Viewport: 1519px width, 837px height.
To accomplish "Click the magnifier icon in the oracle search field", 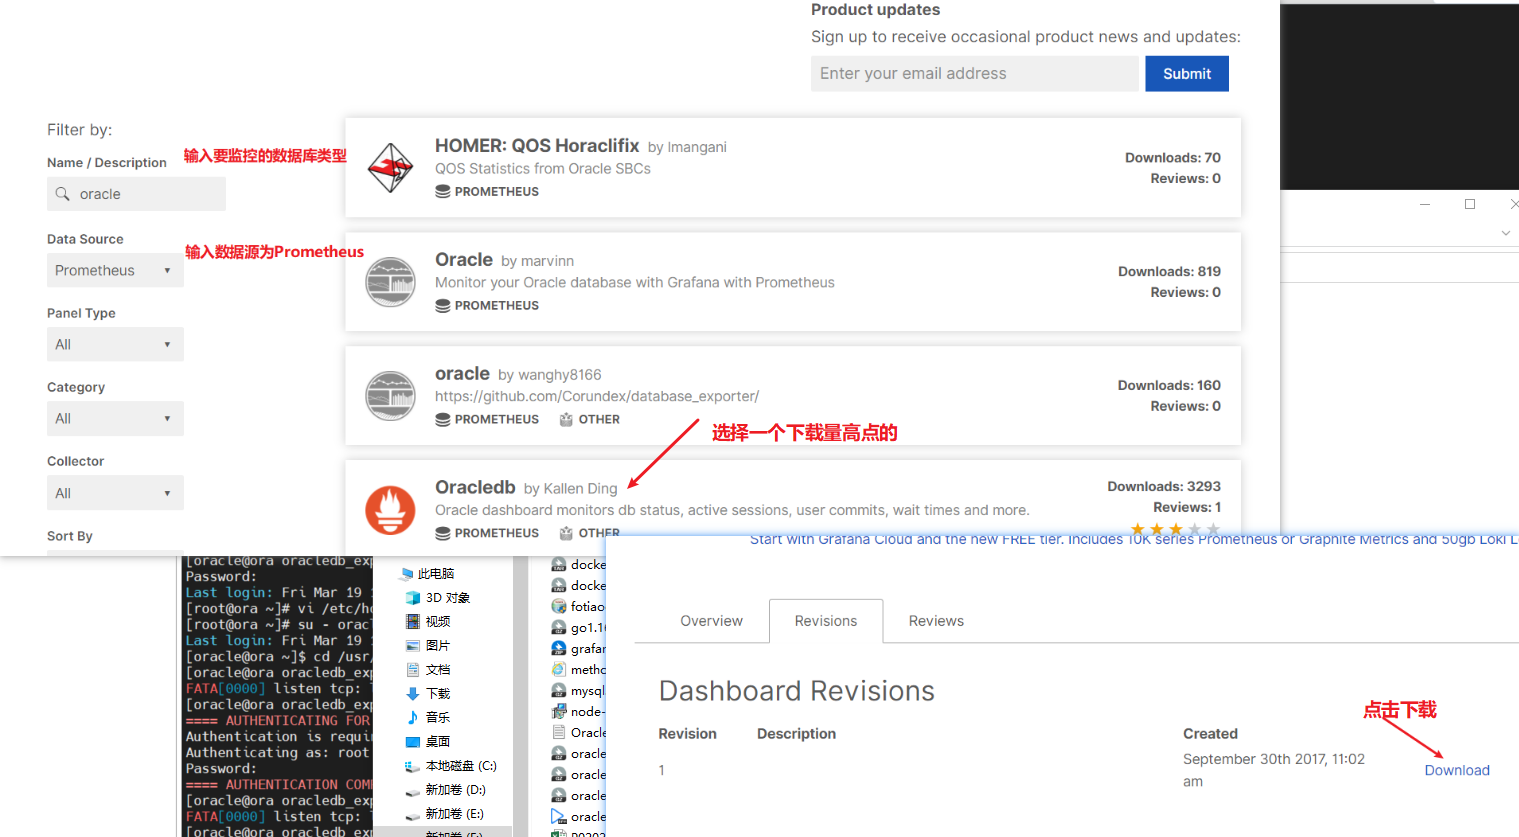I will (x=62, y=194).
